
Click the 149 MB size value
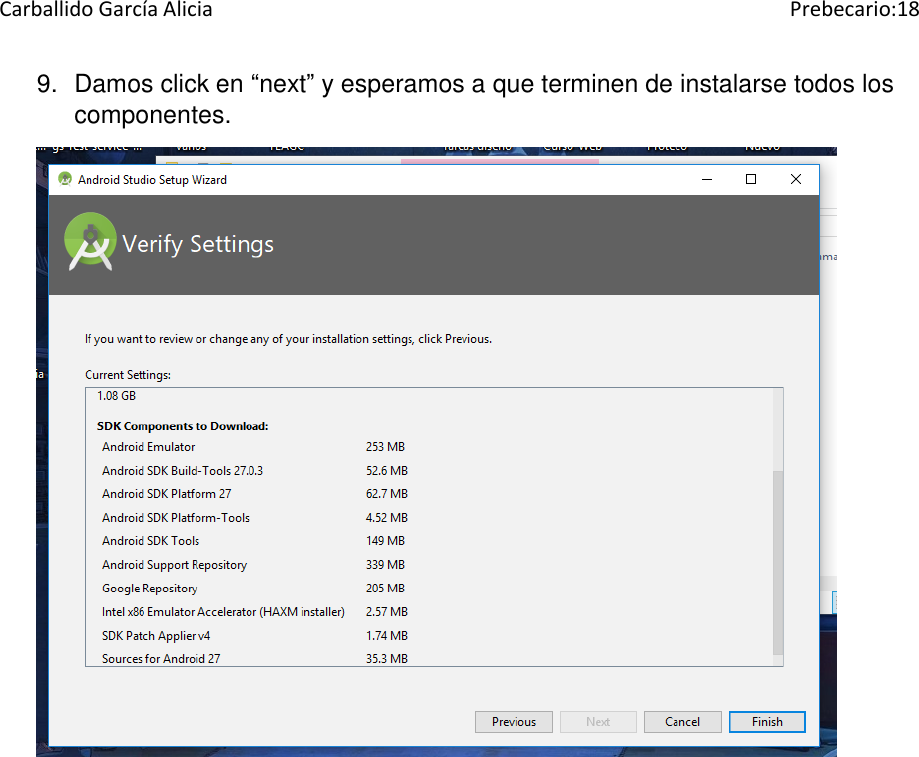point(385,541)
